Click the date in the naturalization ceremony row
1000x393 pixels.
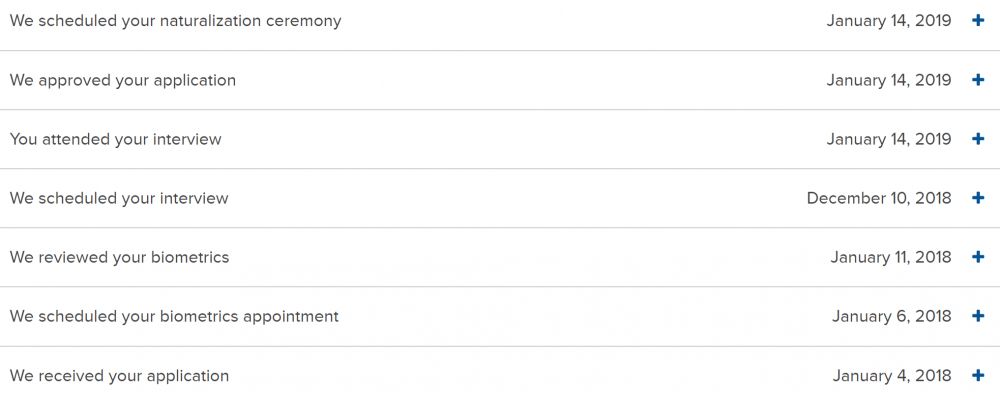tap(889, 21)
